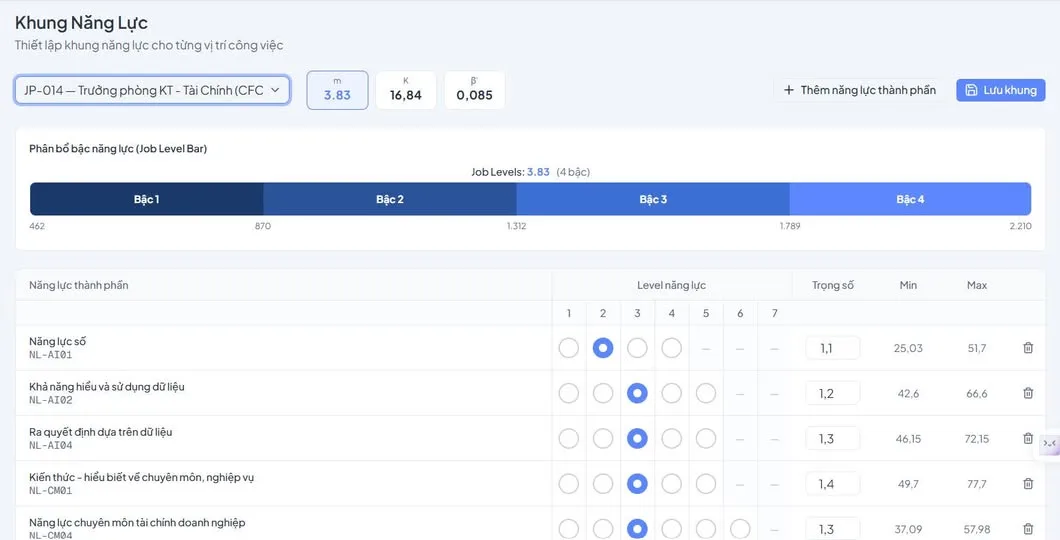Select level 3 for NL-CM01

pyautogui.click(x=637, y=483)
